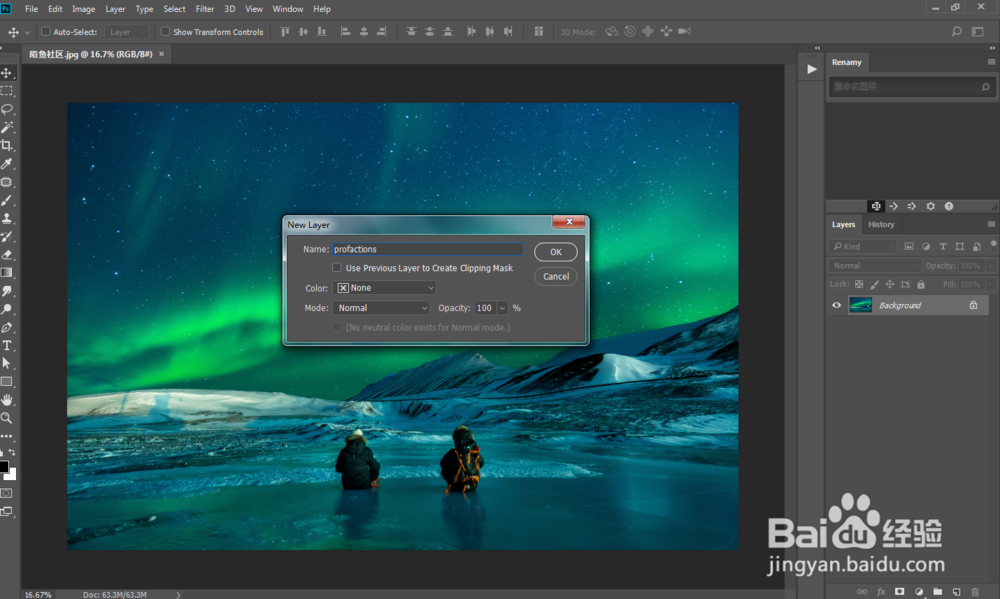Click the Name field containing profactions

(x=427, y=249)
